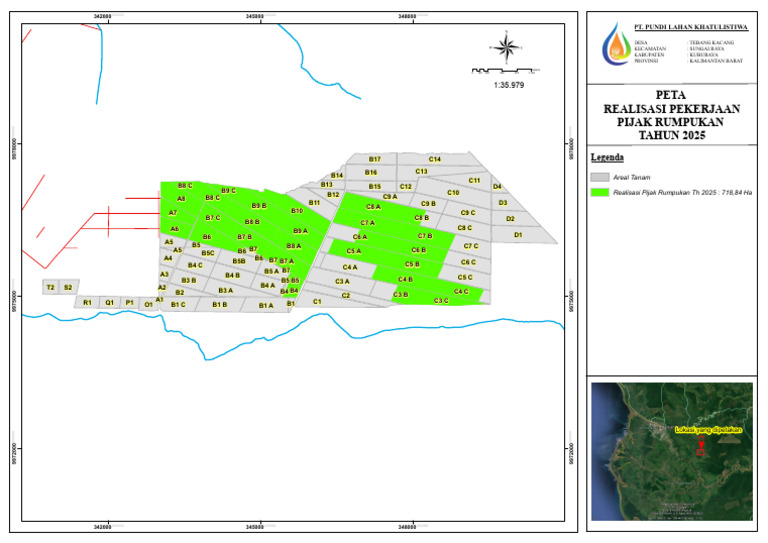The width and height of the screenshot is (768, 543).
Task: Click block B10 label
Action: click(297, 211)
